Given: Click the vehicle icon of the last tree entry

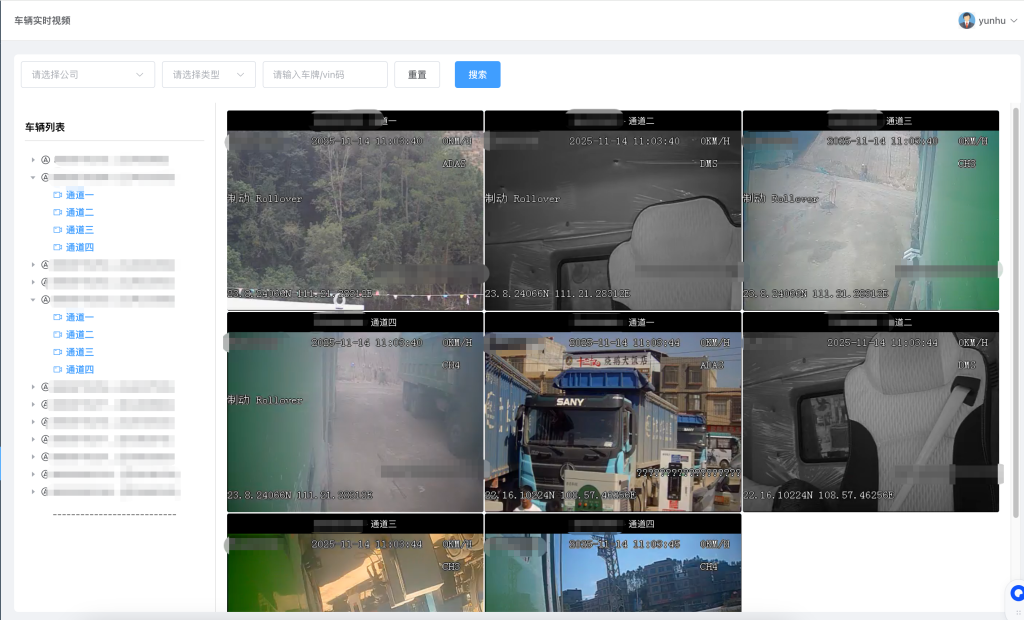Looking at the screenshot, I should (x=45, y=492).
